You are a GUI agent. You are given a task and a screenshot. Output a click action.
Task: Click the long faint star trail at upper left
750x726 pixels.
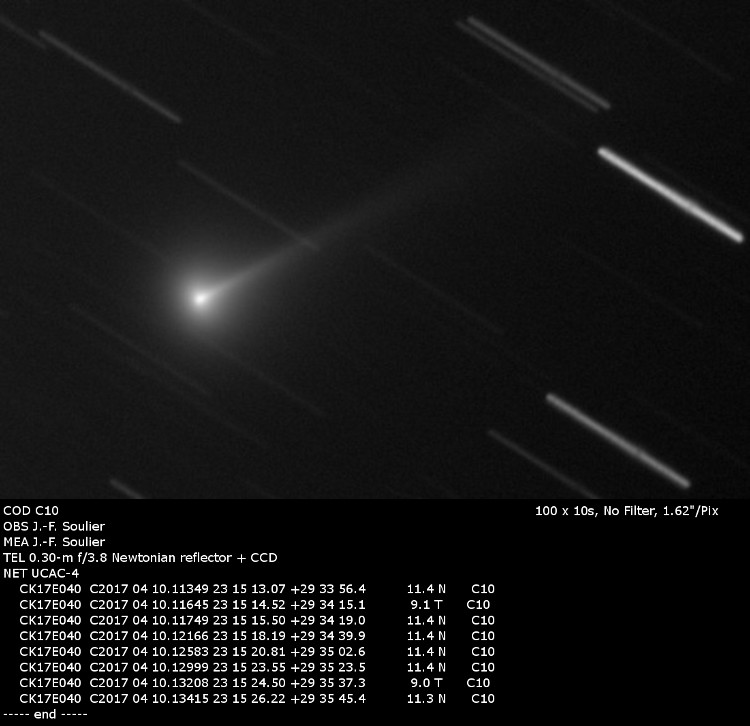[x=110, y=77]
